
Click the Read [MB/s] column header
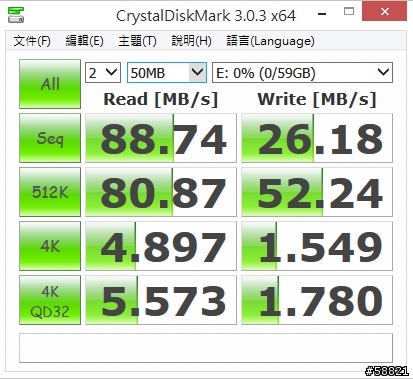coord(161,99)
